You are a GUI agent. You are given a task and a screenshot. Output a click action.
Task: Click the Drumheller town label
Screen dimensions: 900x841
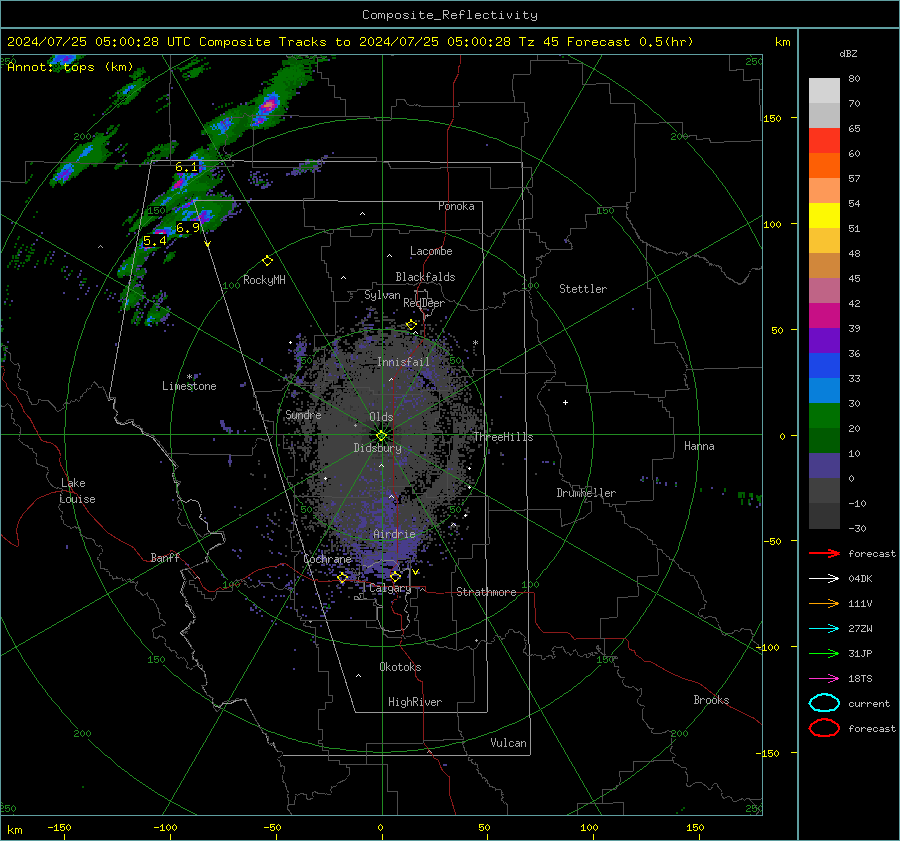[586, 493]
